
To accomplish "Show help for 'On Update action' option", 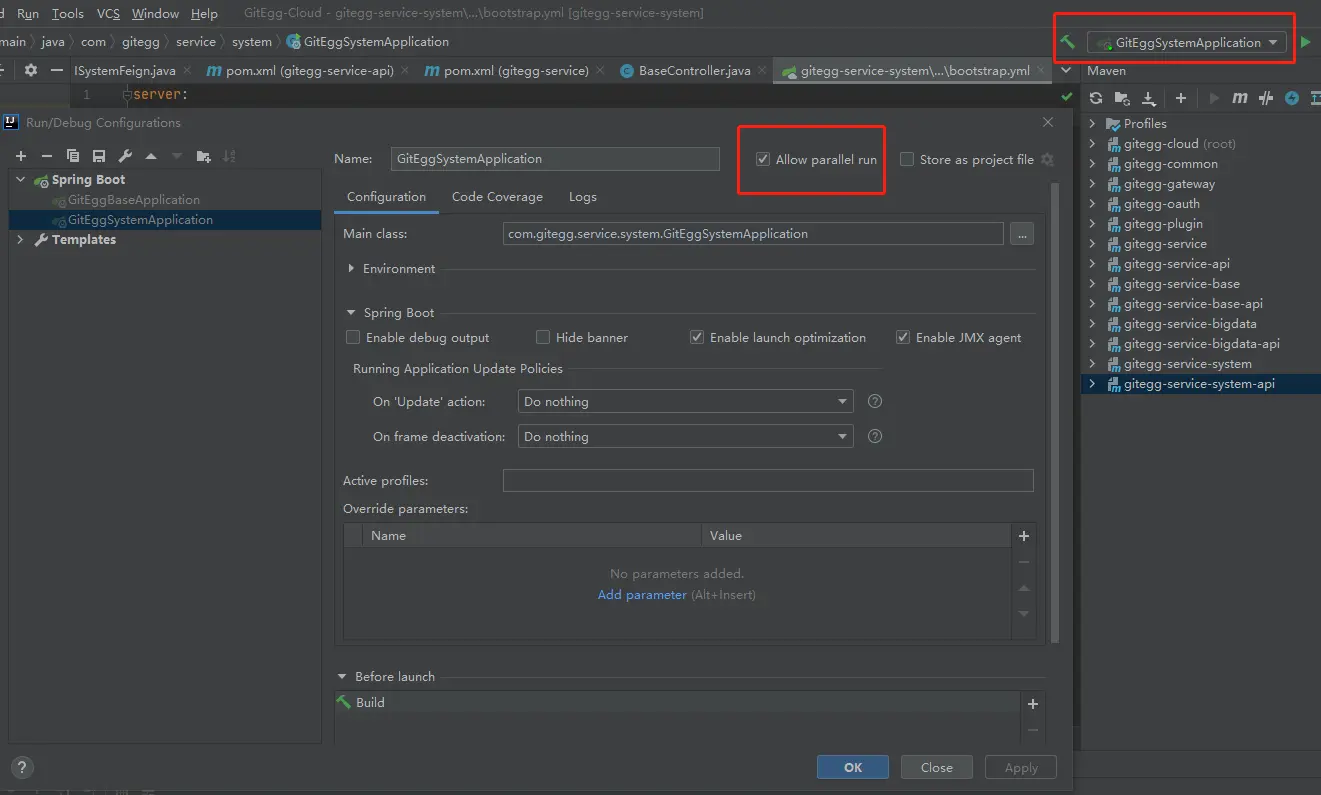I will click(875, 401).
